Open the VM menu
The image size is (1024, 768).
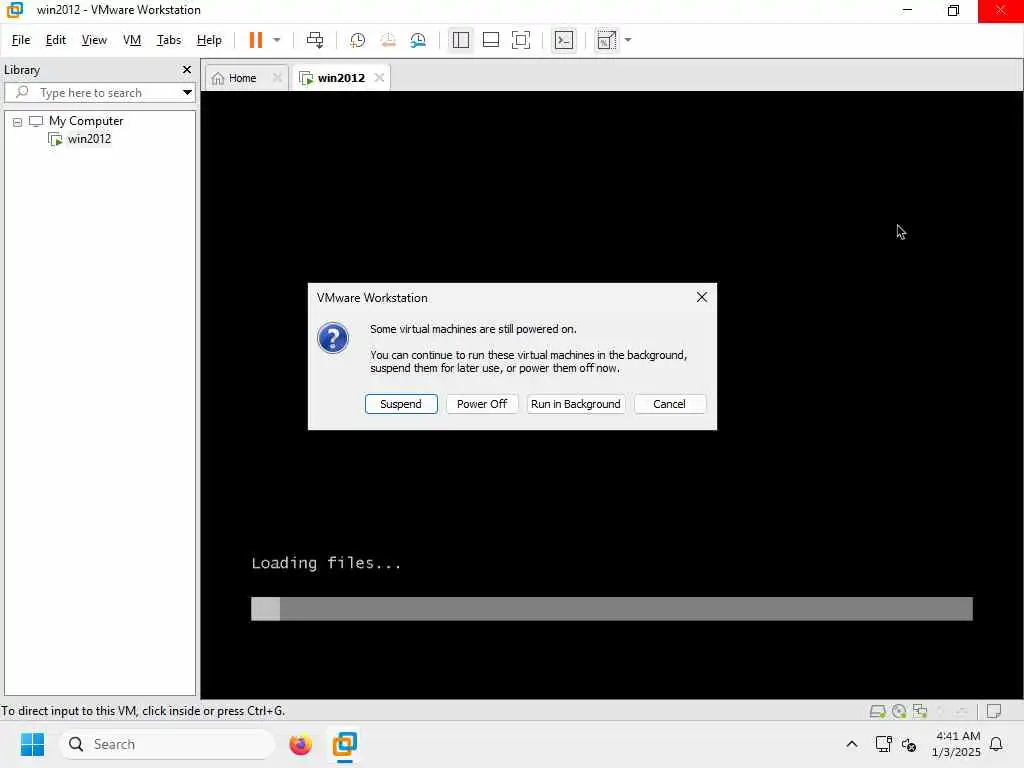pos(132,40)
